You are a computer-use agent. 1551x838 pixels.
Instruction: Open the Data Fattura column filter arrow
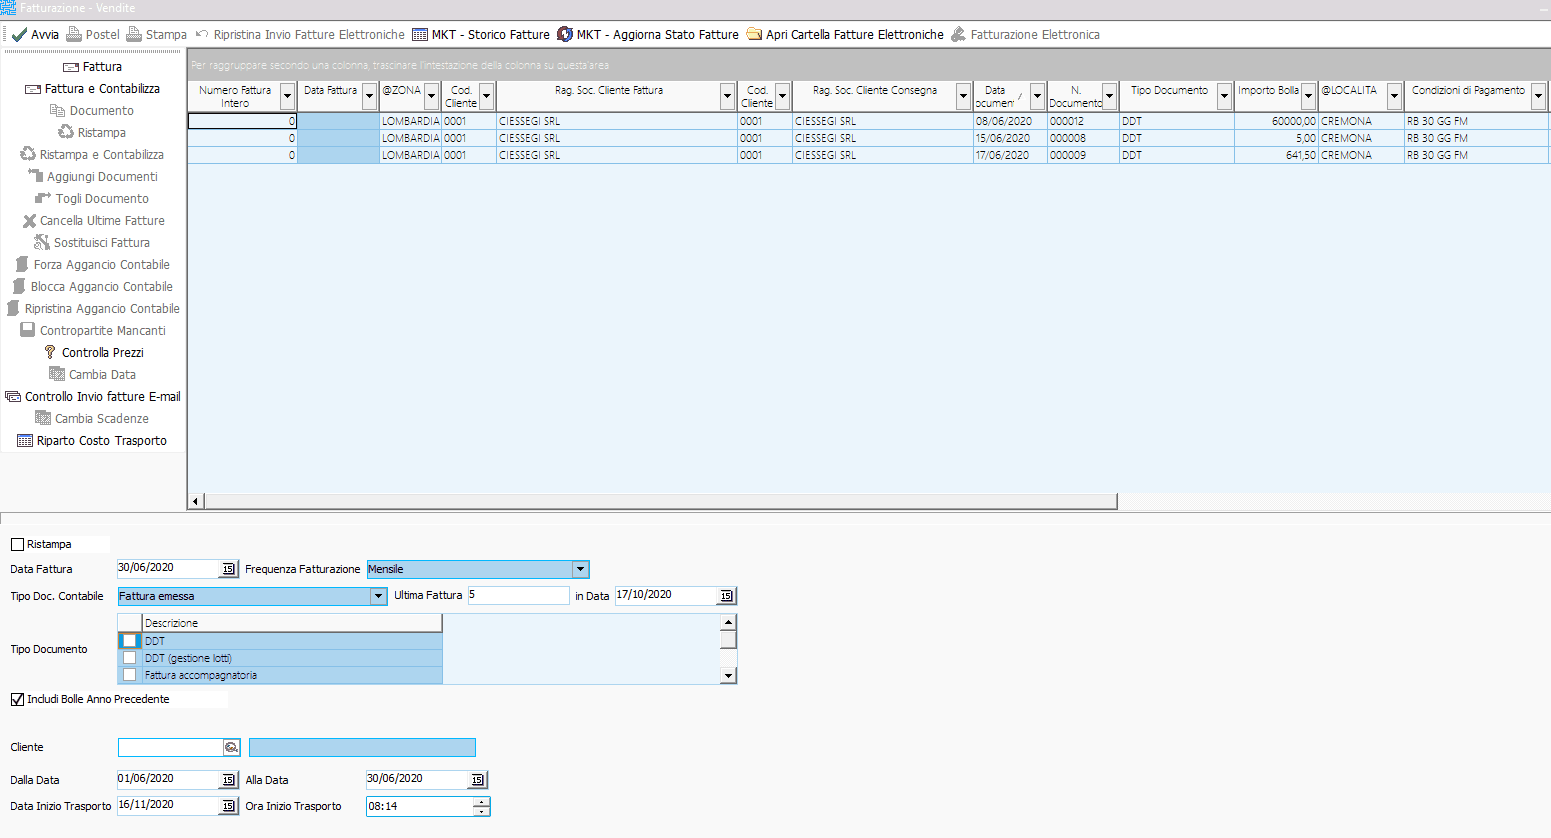point(369,97)
